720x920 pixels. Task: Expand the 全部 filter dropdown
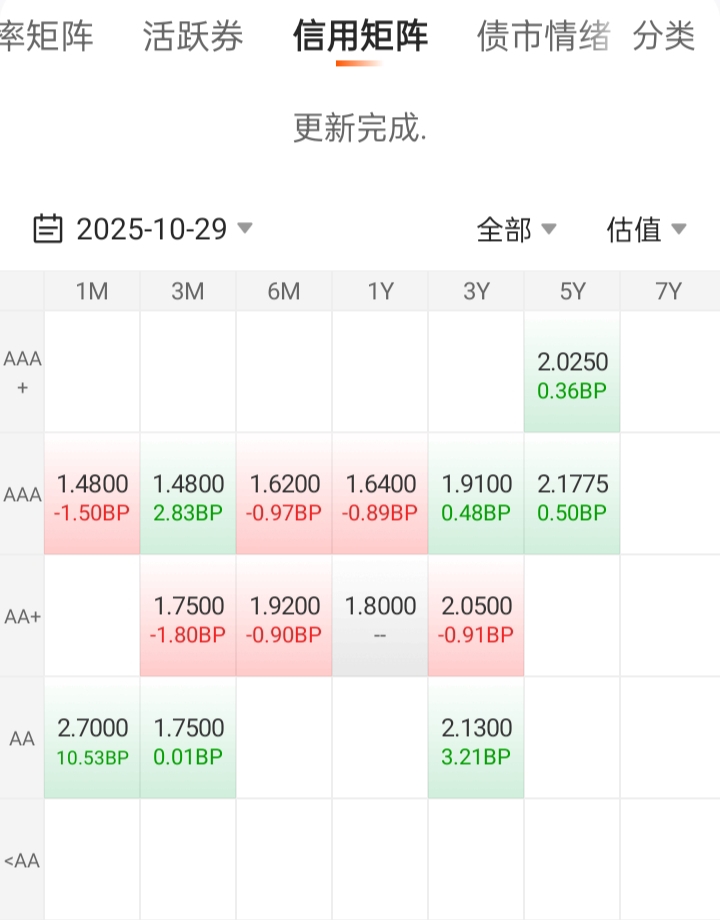pos(515,229)
